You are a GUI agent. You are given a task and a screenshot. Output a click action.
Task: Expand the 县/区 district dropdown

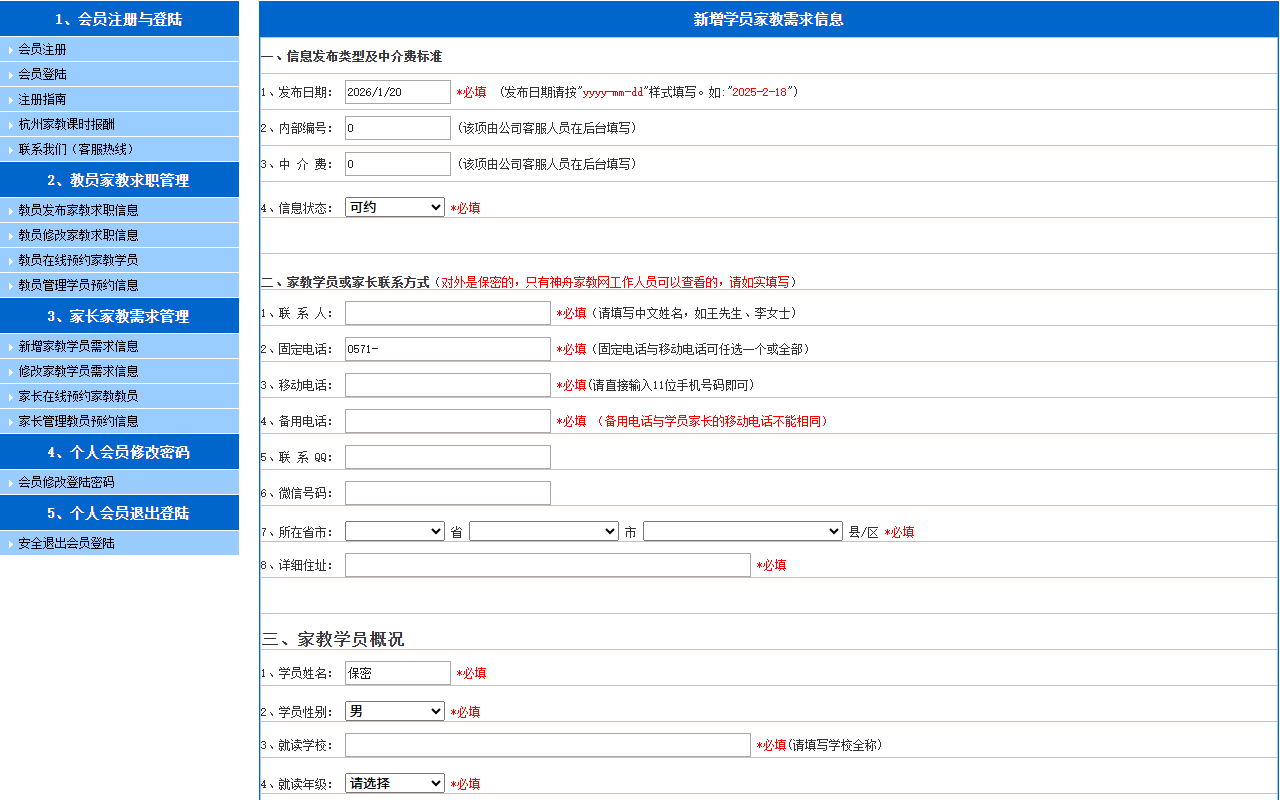point(742,531)
